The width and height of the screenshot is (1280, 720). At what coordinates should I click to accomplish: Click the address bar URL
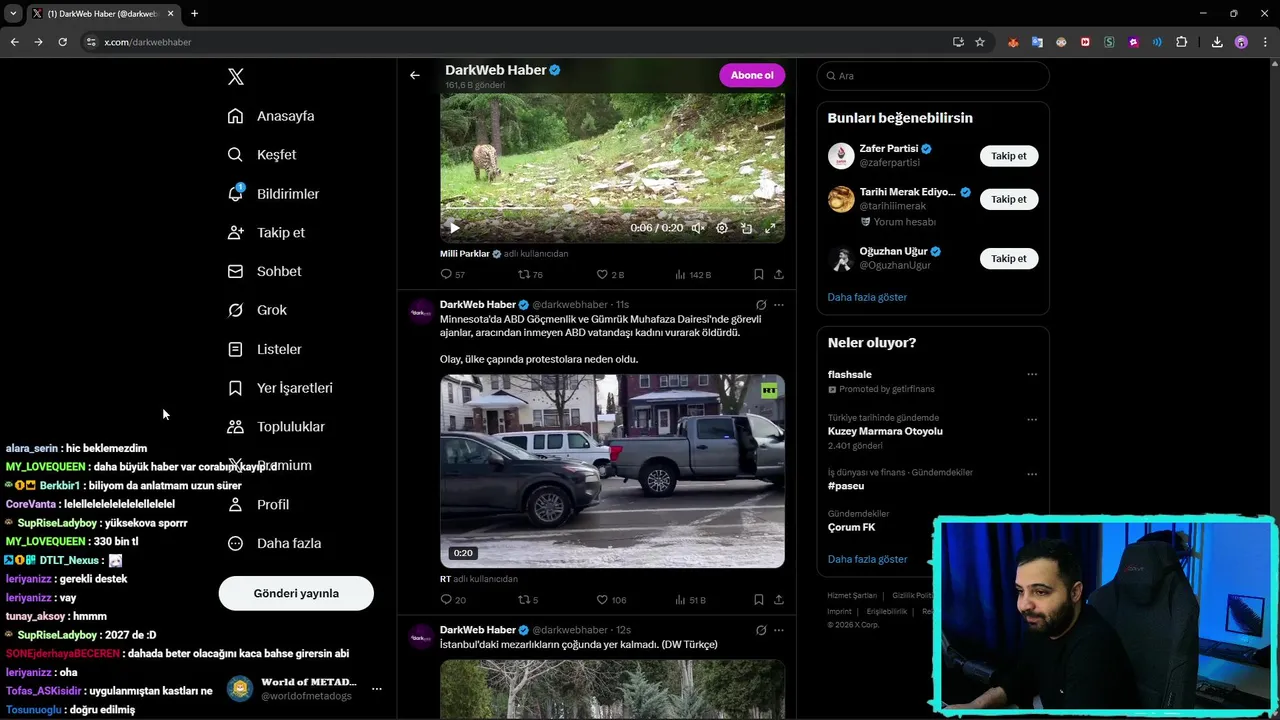(148, 42)
